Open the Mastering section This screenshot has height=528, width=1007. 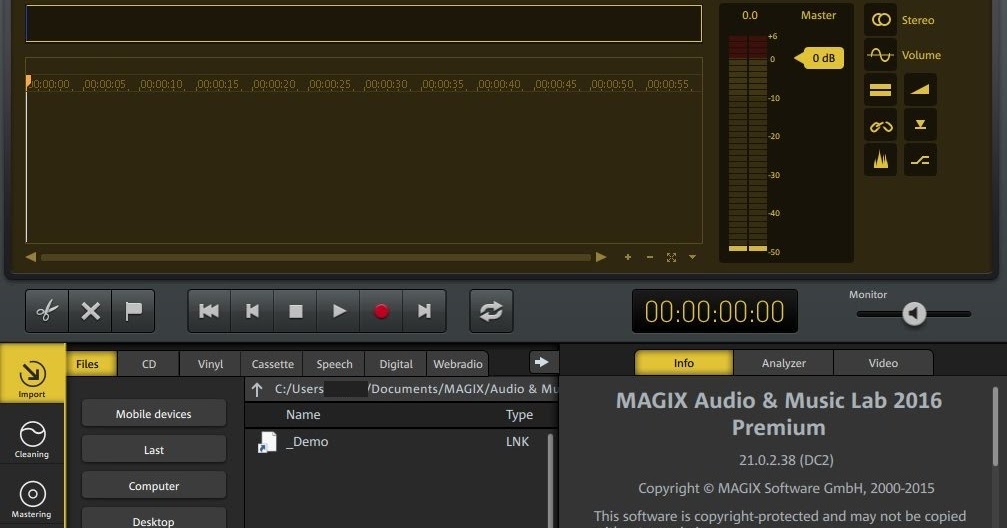(32, 498)
